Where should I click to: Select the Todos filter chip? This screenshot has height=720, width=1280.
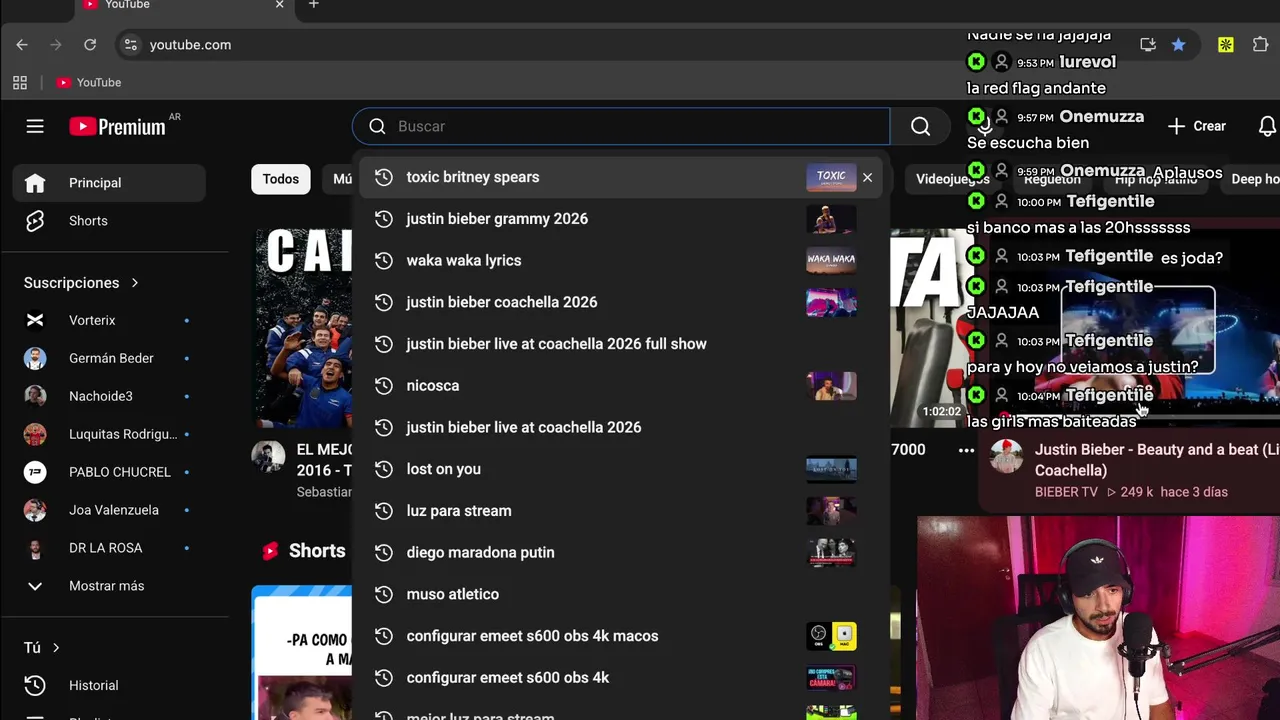pyautogui.click(x=281, y=179)
